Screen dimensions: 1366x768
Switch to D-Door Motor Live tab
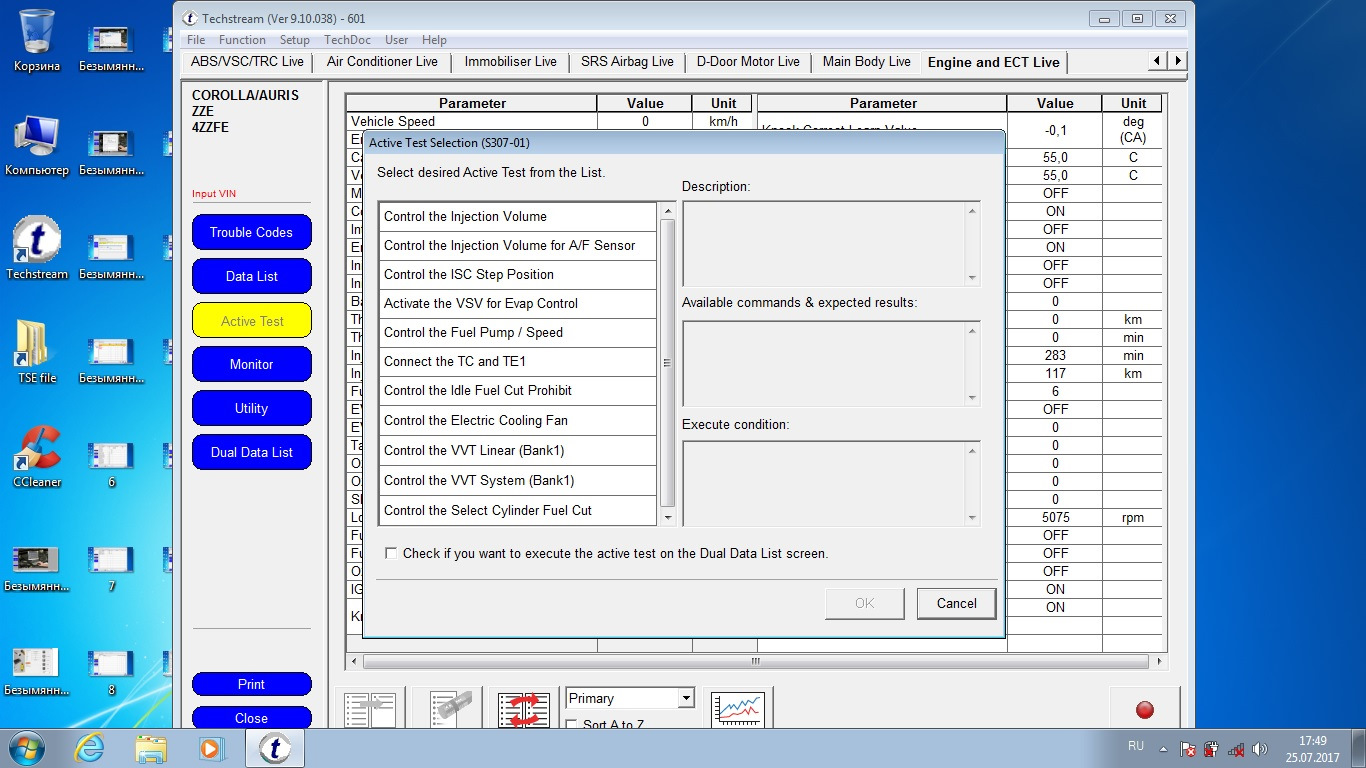pos(748,62)
